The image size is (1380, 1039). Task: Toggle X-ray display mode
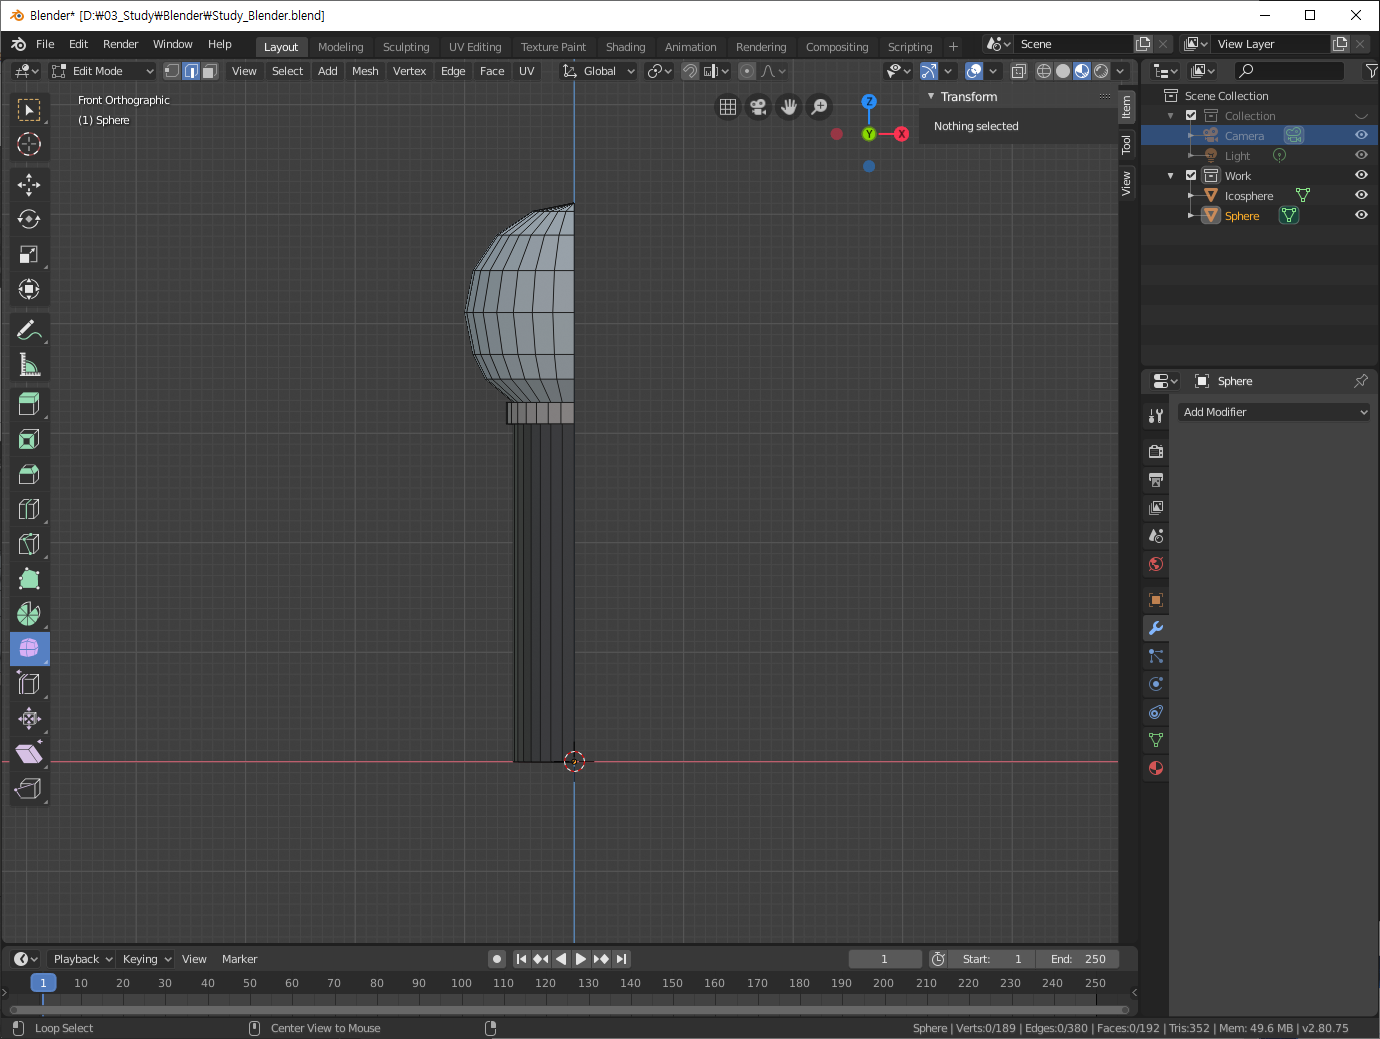coord(1018,71)
